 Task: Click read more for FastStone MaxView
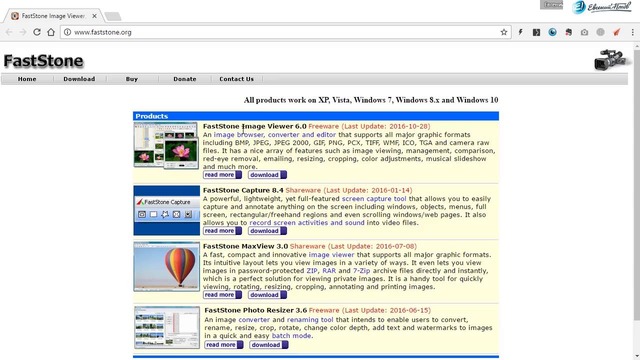222,295
